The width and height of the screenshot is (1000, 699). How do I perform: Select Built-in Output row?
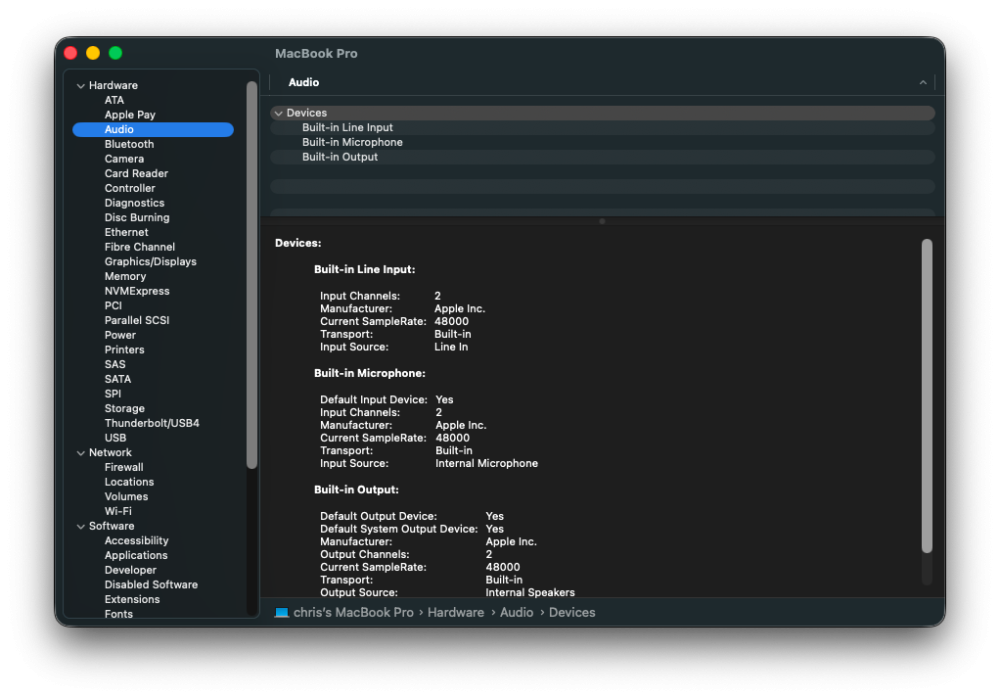point(603,157)
